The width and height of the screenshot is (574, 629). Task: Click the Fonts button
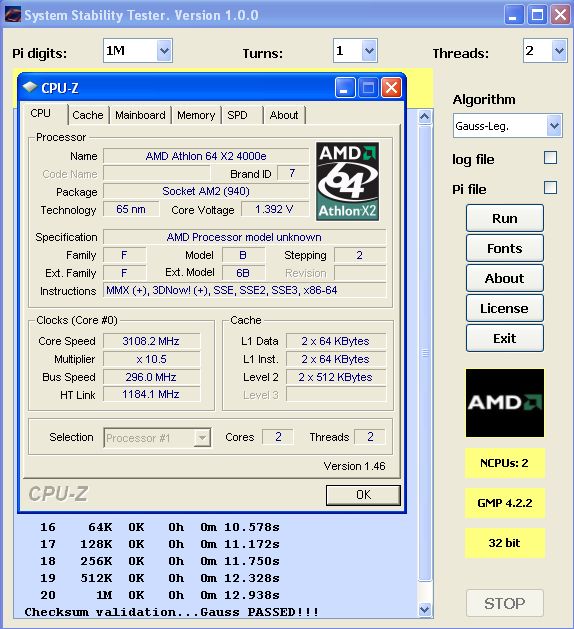click(505, 248)
